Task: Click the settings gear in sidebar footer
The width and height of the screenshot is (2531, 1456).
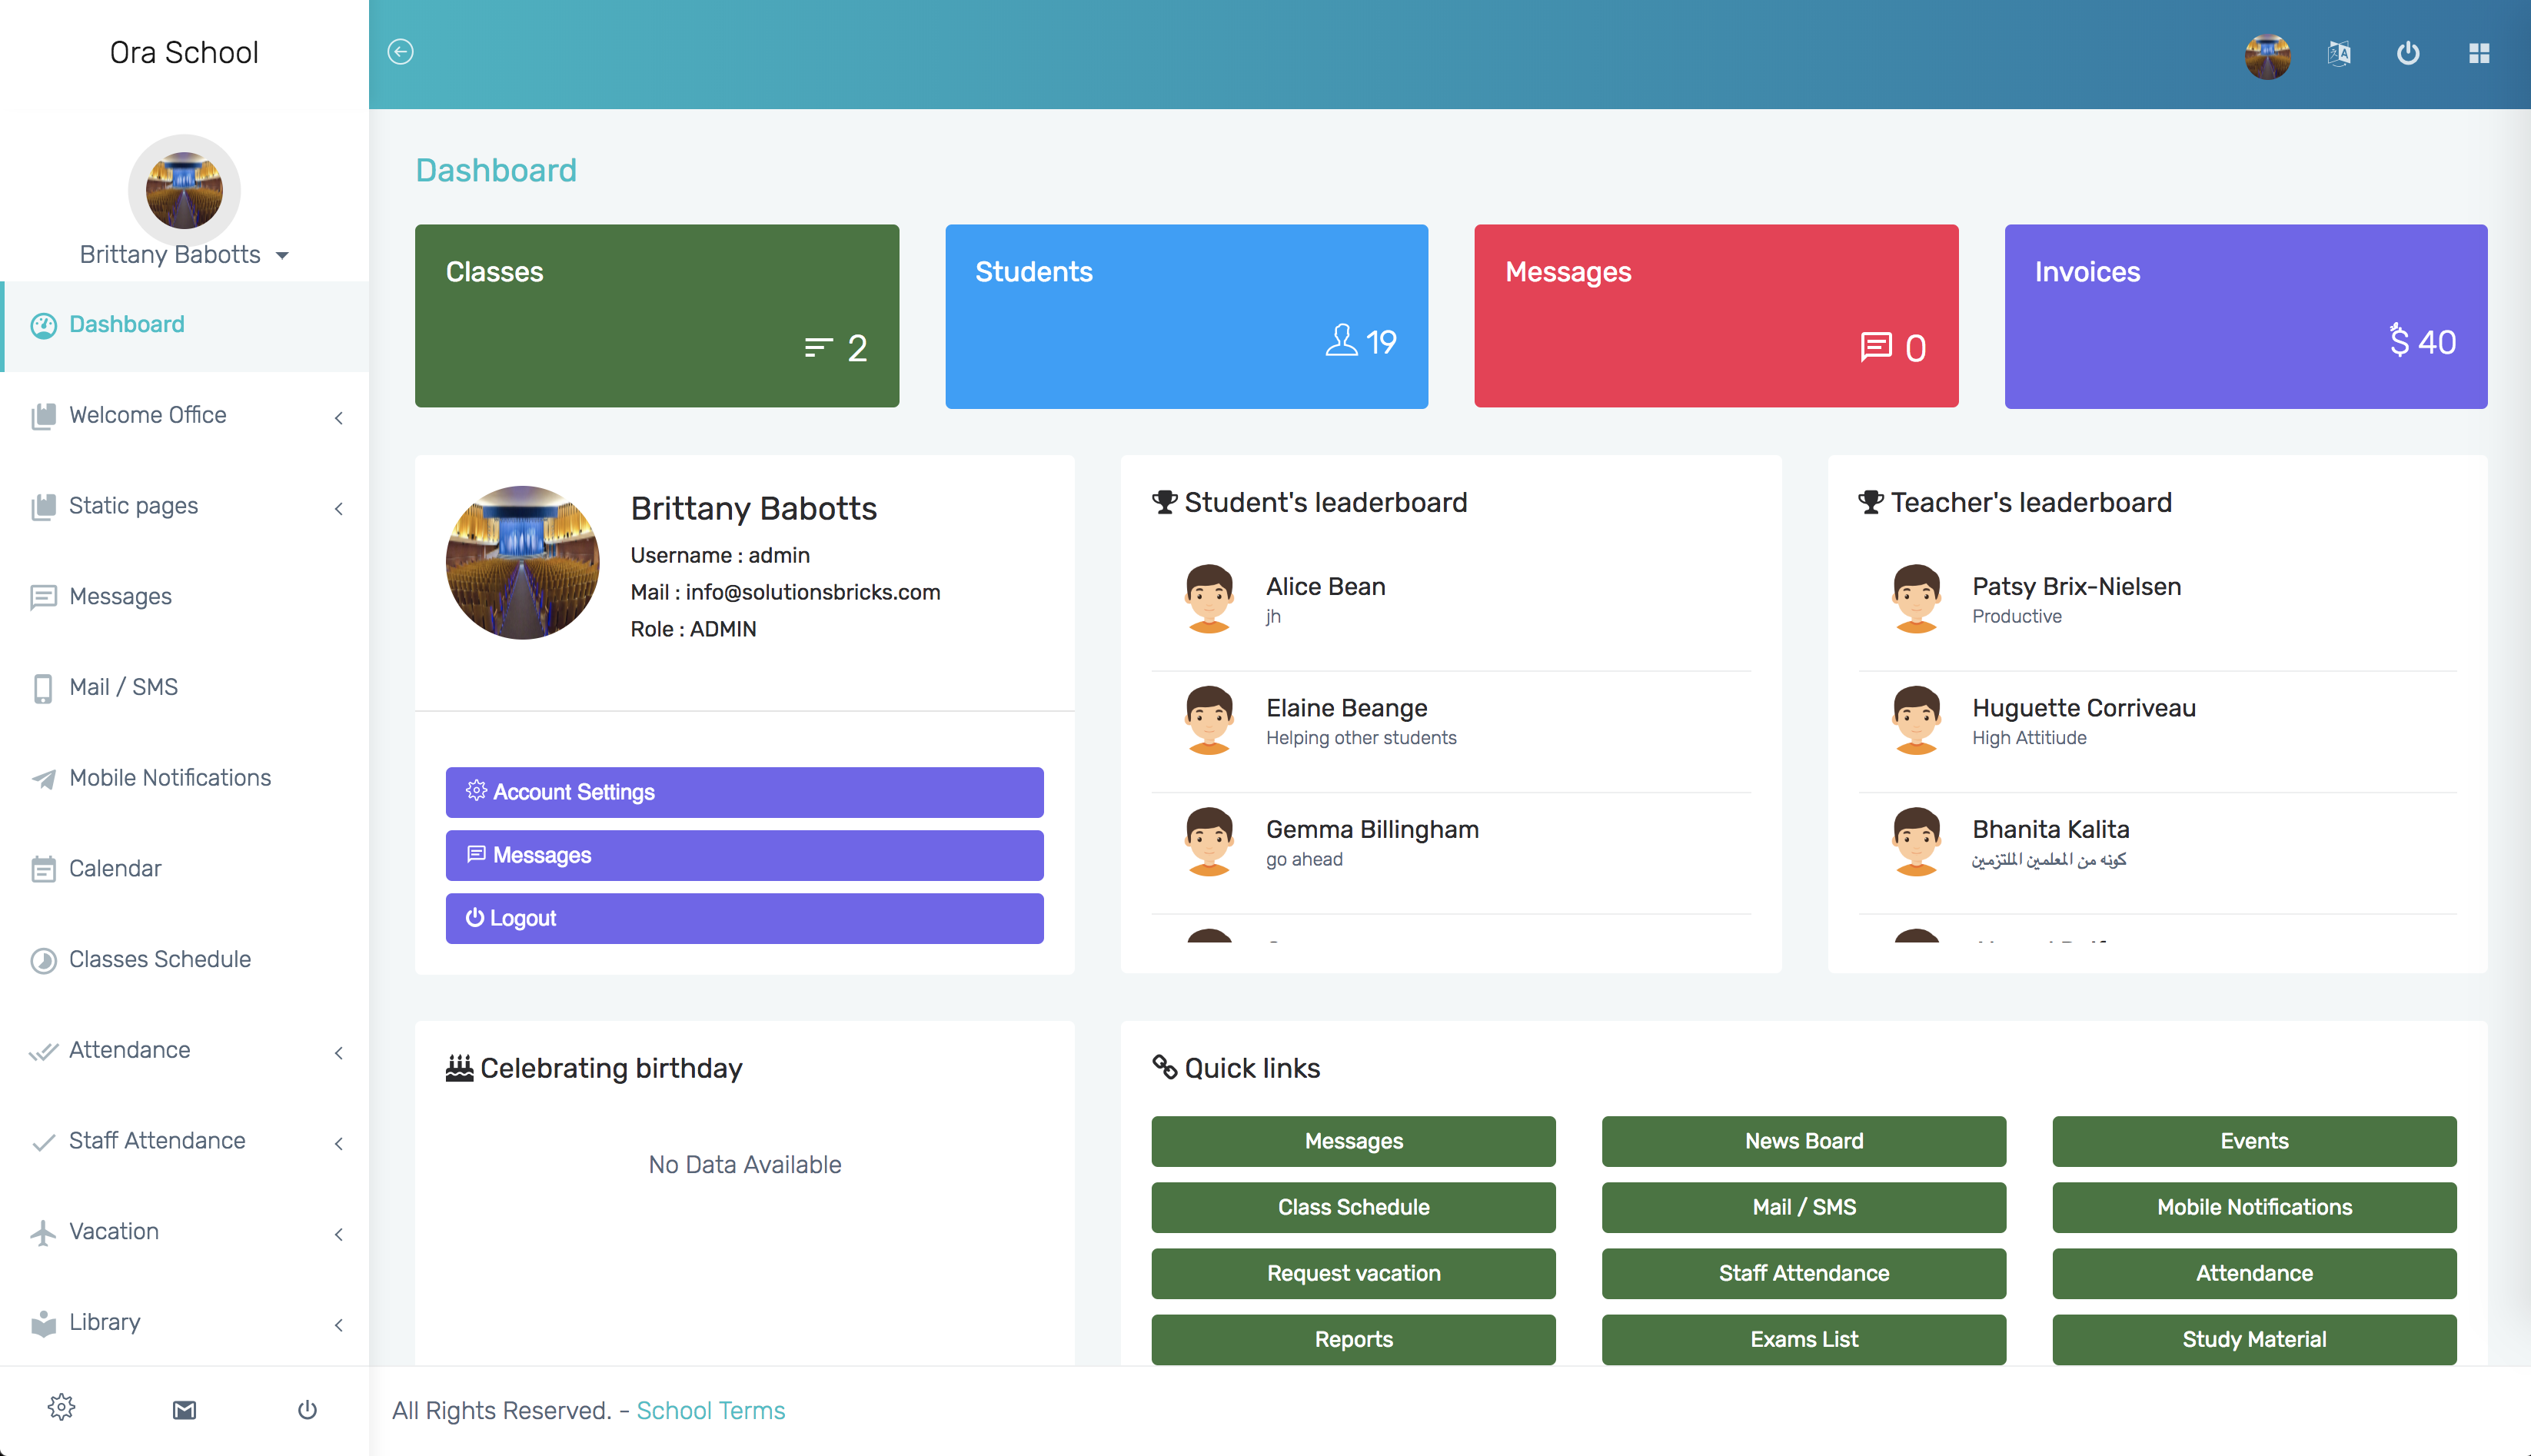Action: click(61, 1408)
